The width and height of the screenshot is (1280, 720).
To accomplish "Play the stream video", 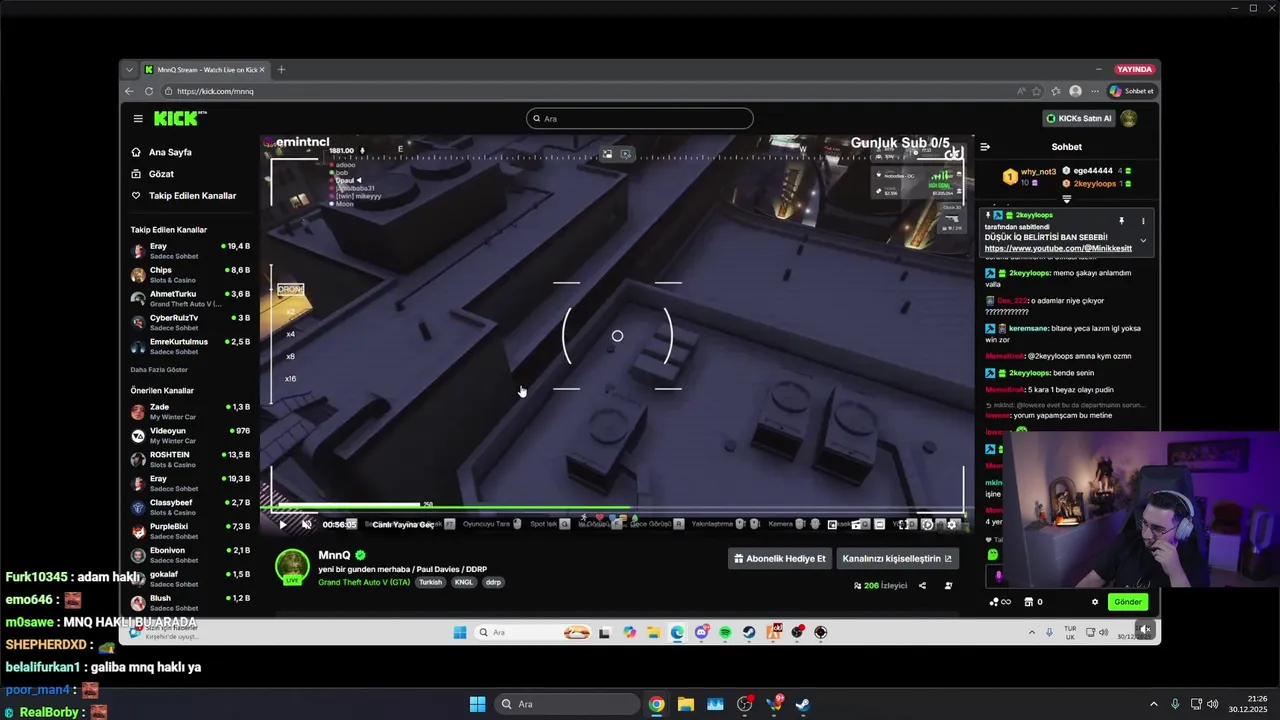I will point(283,524).
